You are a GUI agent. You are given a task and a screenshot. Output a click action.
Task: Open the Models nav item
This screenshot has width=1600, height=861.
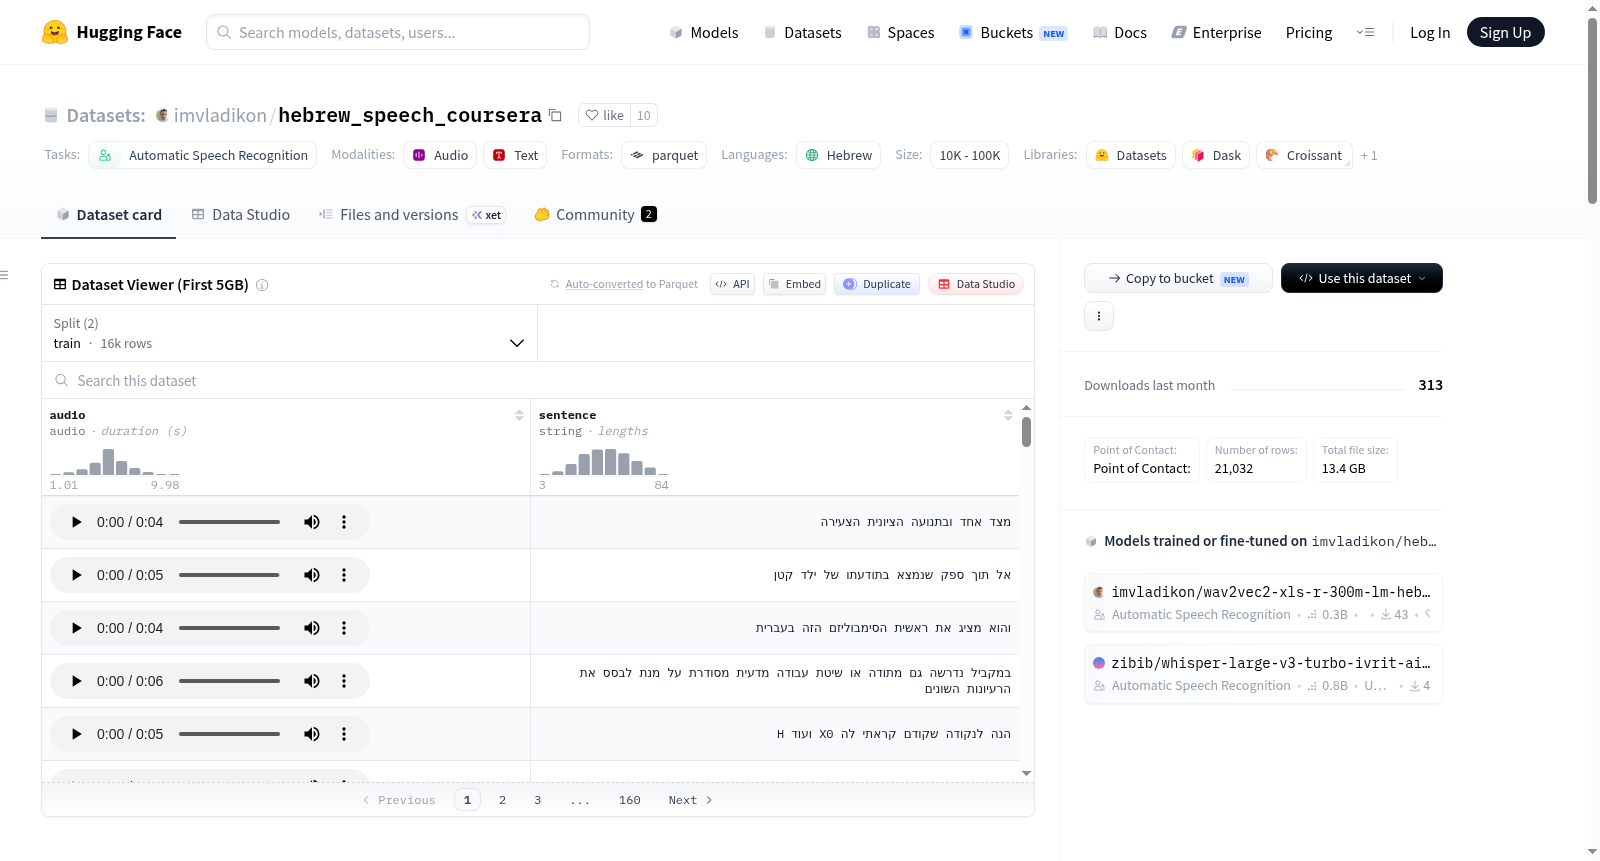(x=704, y=32)
